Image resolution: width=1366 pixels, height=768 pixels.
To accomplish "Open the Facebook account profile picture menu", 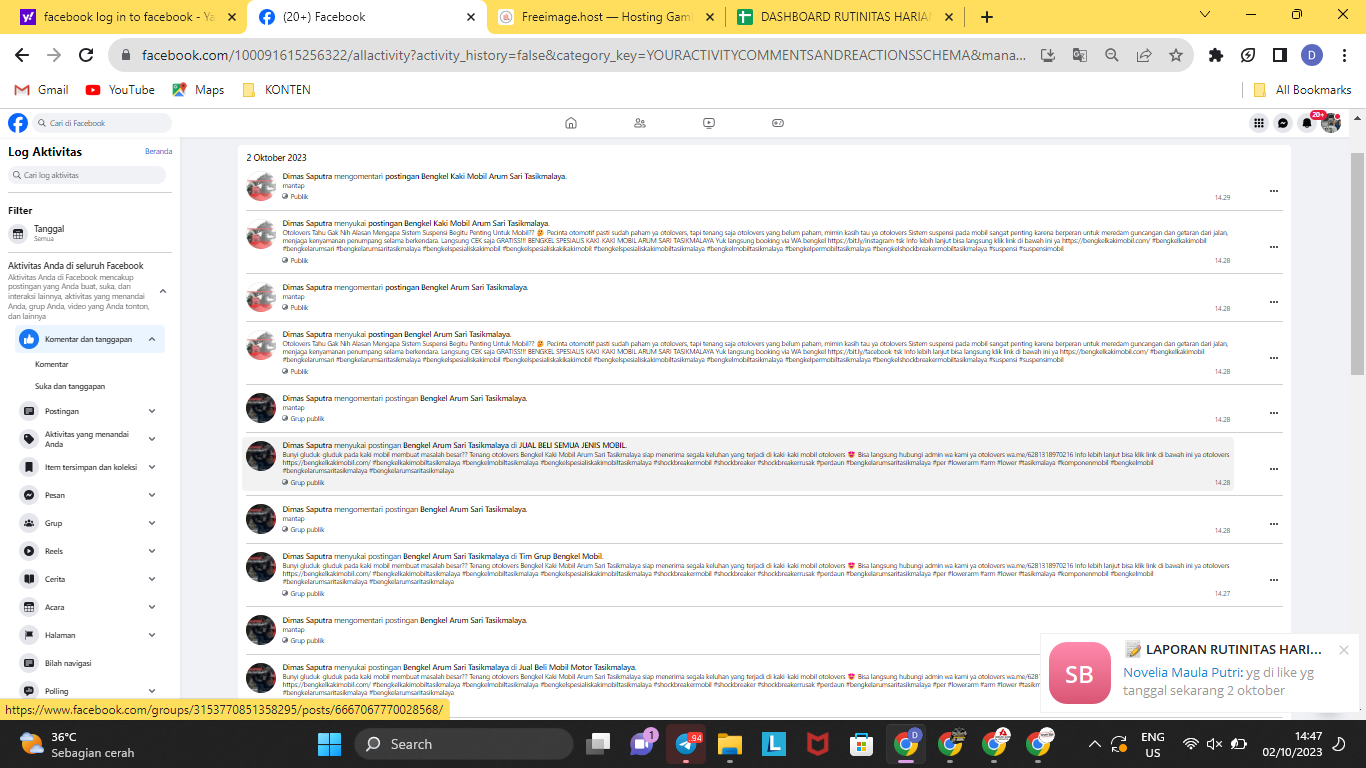I will tap(1331, 123).
